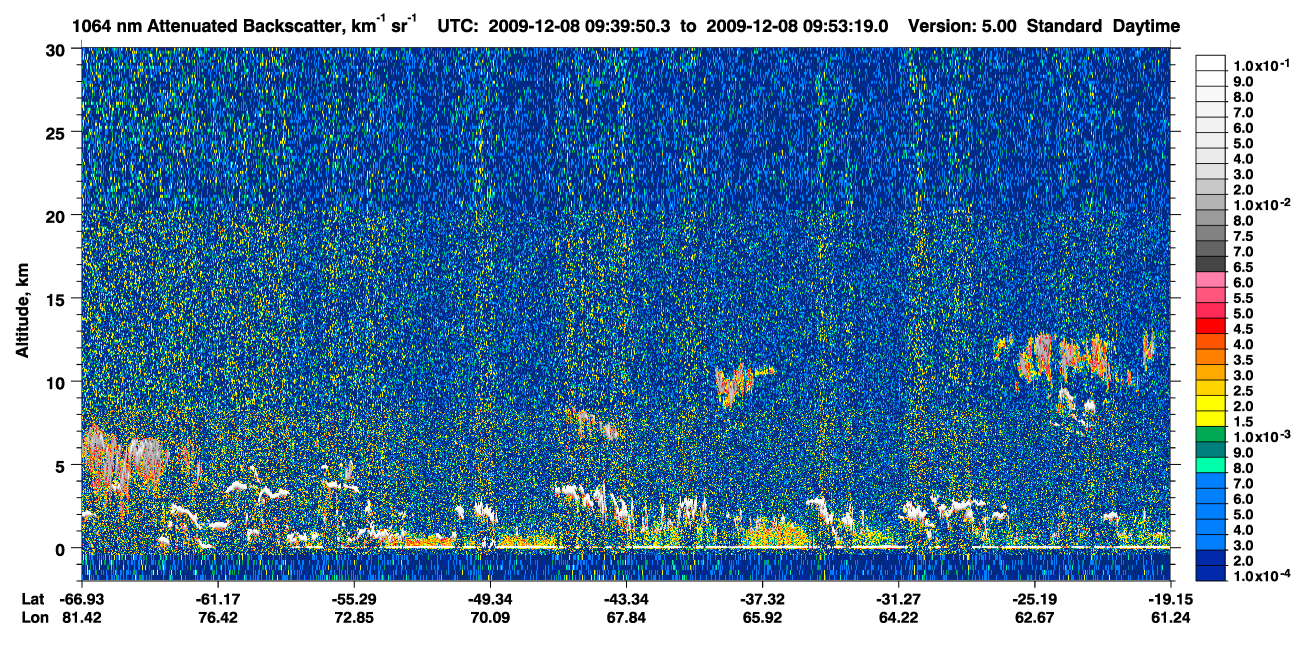Click colorbar label '2.5'
Image resolution: width=1300 pixels, height=667 pixels.
click(1243, 391)
